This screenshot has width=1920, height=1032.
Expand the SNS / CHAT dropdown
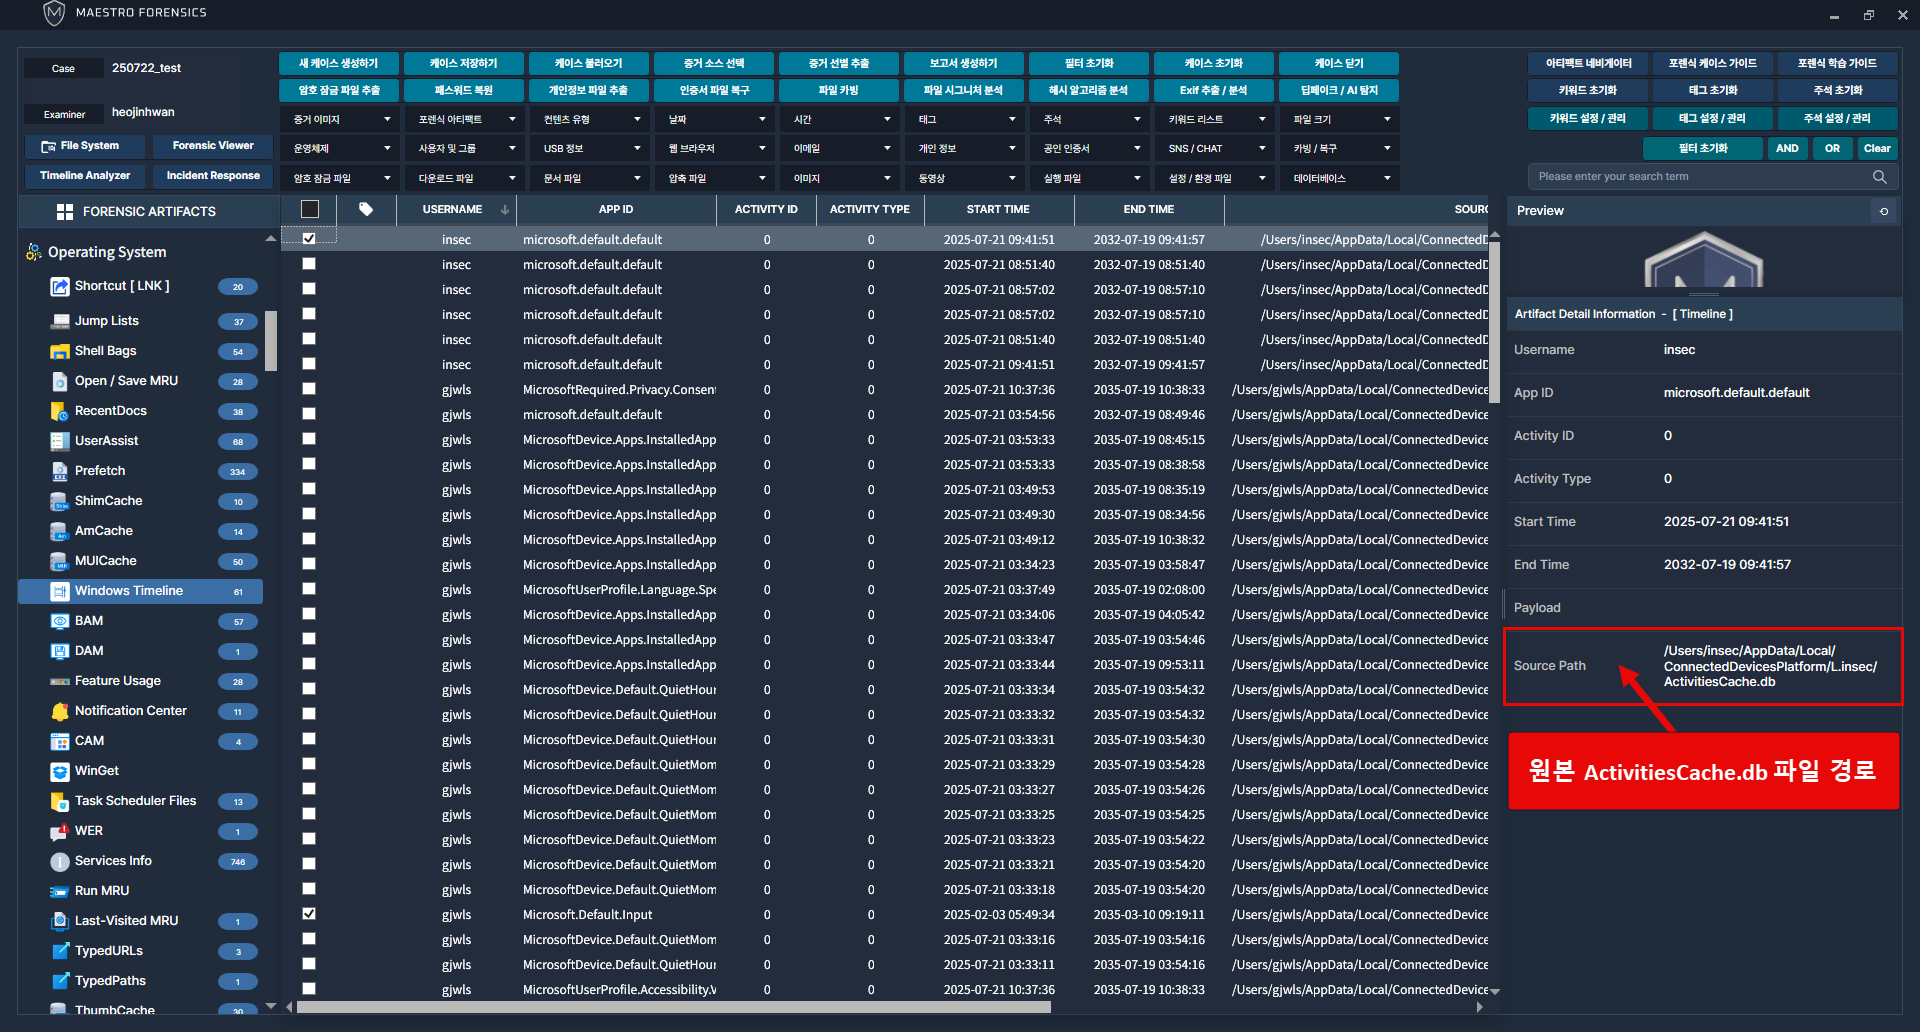(1214, 149)
